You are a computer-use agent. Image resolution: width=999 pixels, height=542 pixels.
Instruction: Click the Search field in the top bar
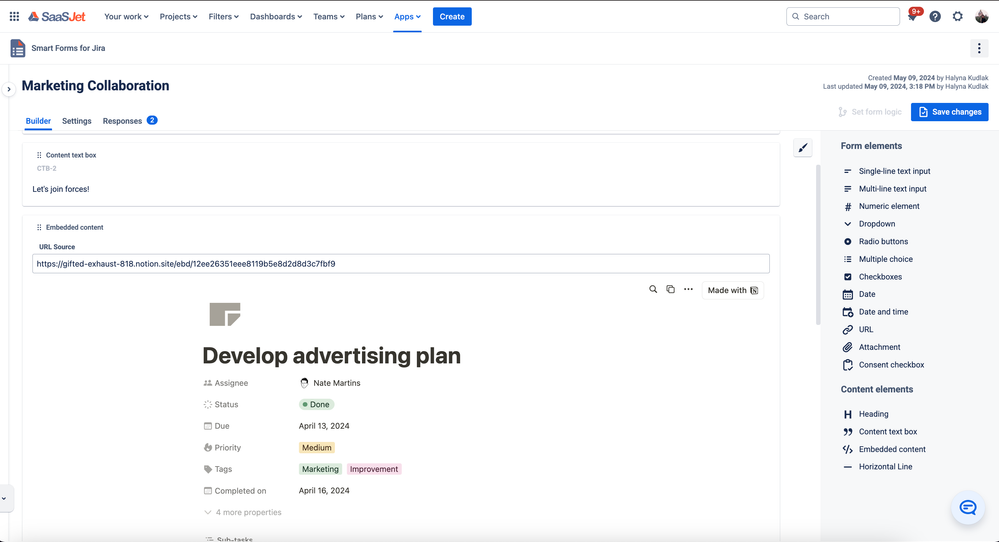[843, 17]
